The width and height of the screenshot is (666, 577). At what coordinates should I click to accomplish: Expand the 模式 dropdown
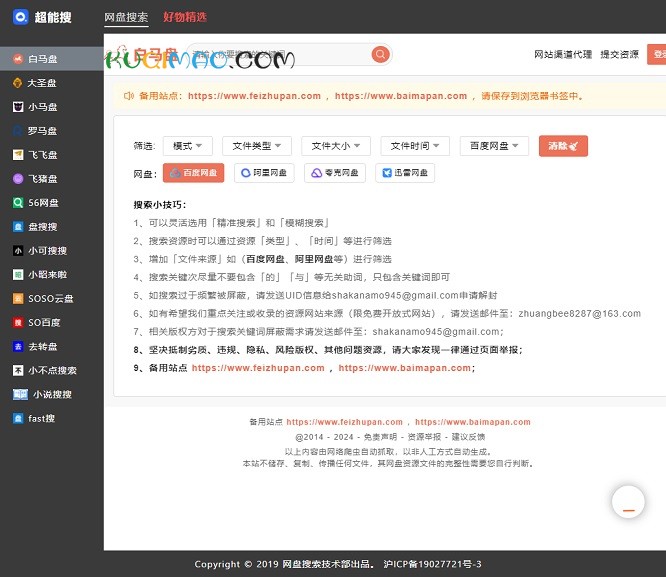pyautogui.click(x=187, y=146)
